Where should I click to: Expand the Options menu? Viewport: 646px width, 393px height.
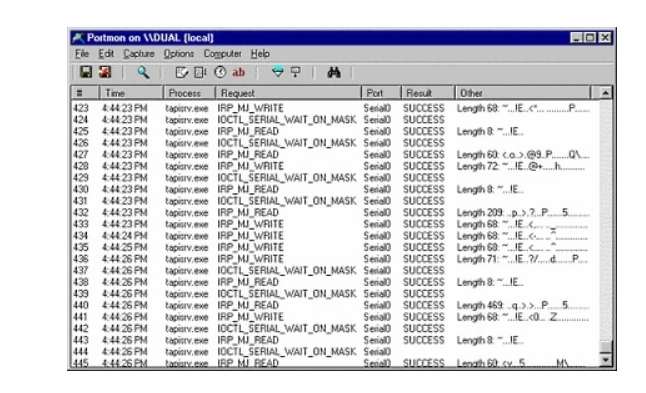tap(178, 54)
